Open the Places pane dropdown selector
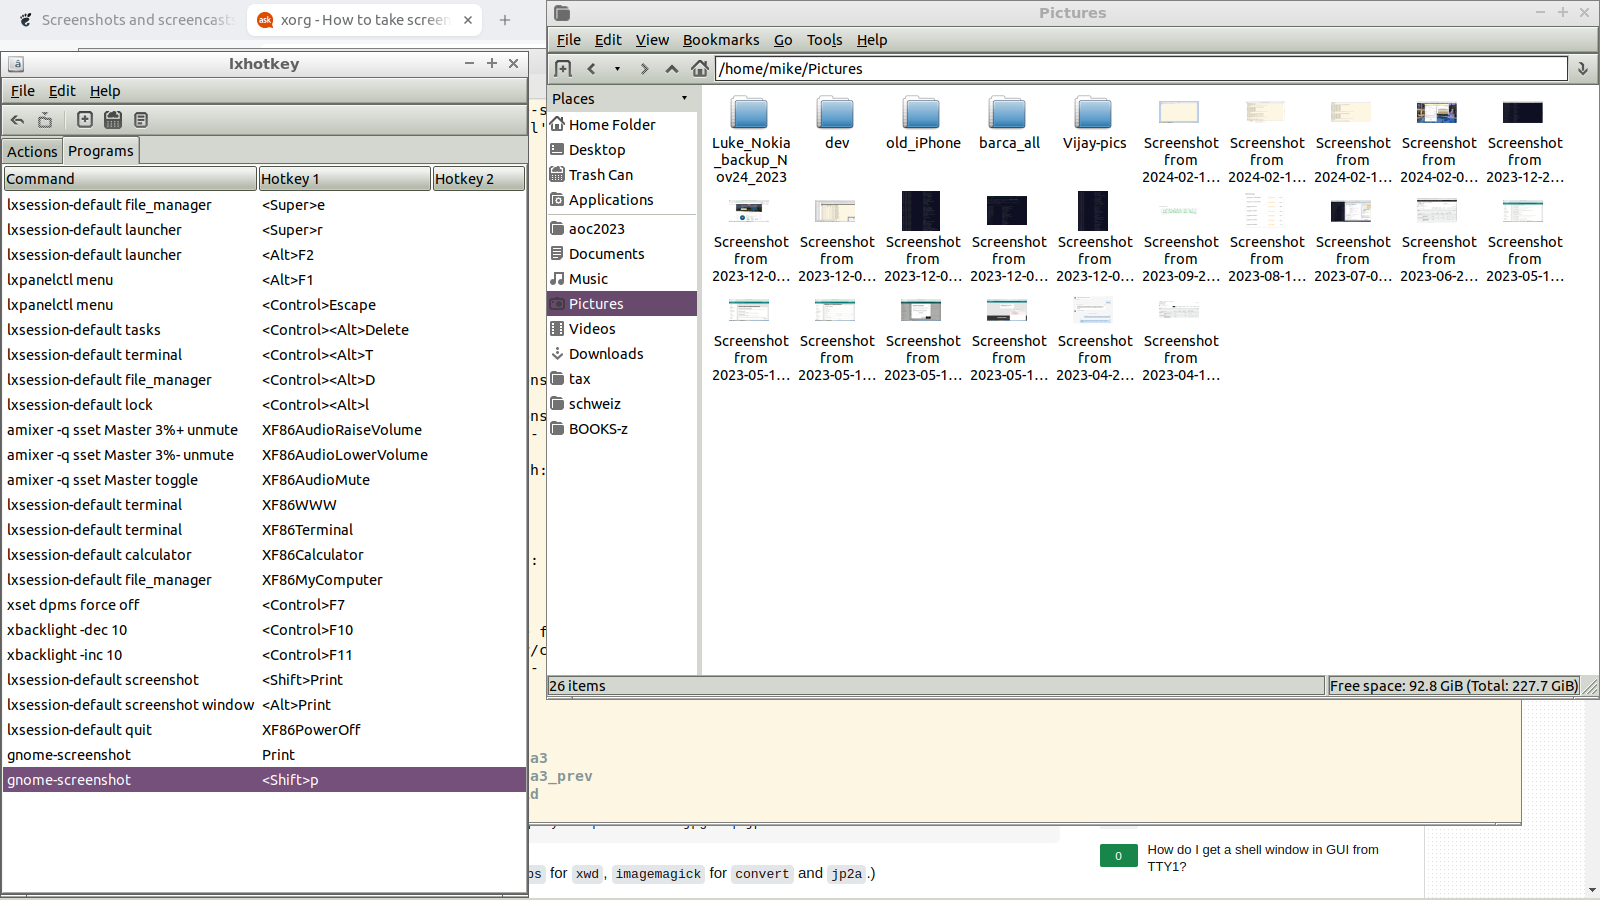Image resolution: width=1600 pixels, height=900 pixels. pos(684,98)
